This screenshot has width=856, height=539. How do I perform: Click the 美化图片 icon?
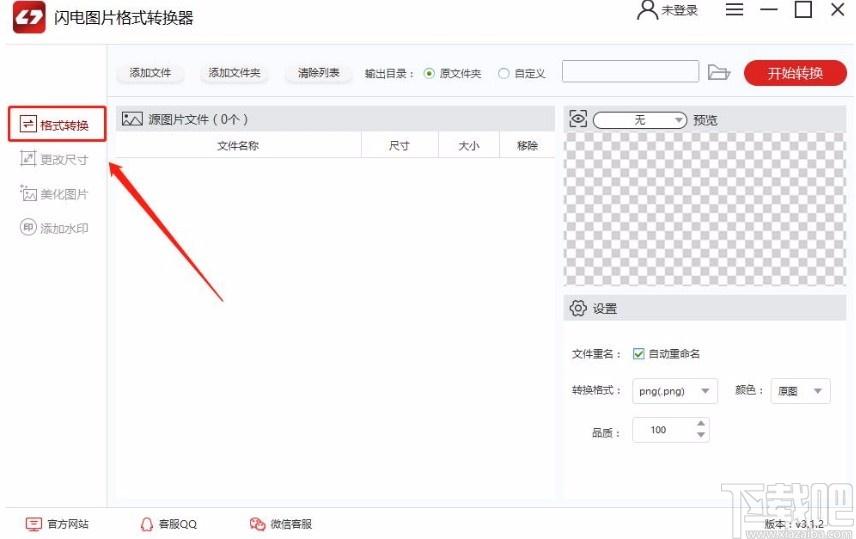pos(28,193)
